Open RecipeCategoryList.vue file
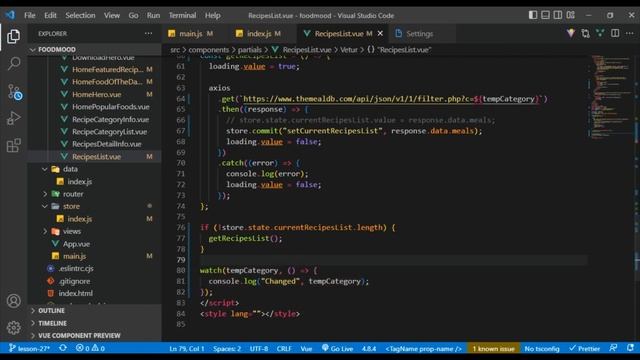The width and height of the screenshot is (640, 360). click(109, 132)
